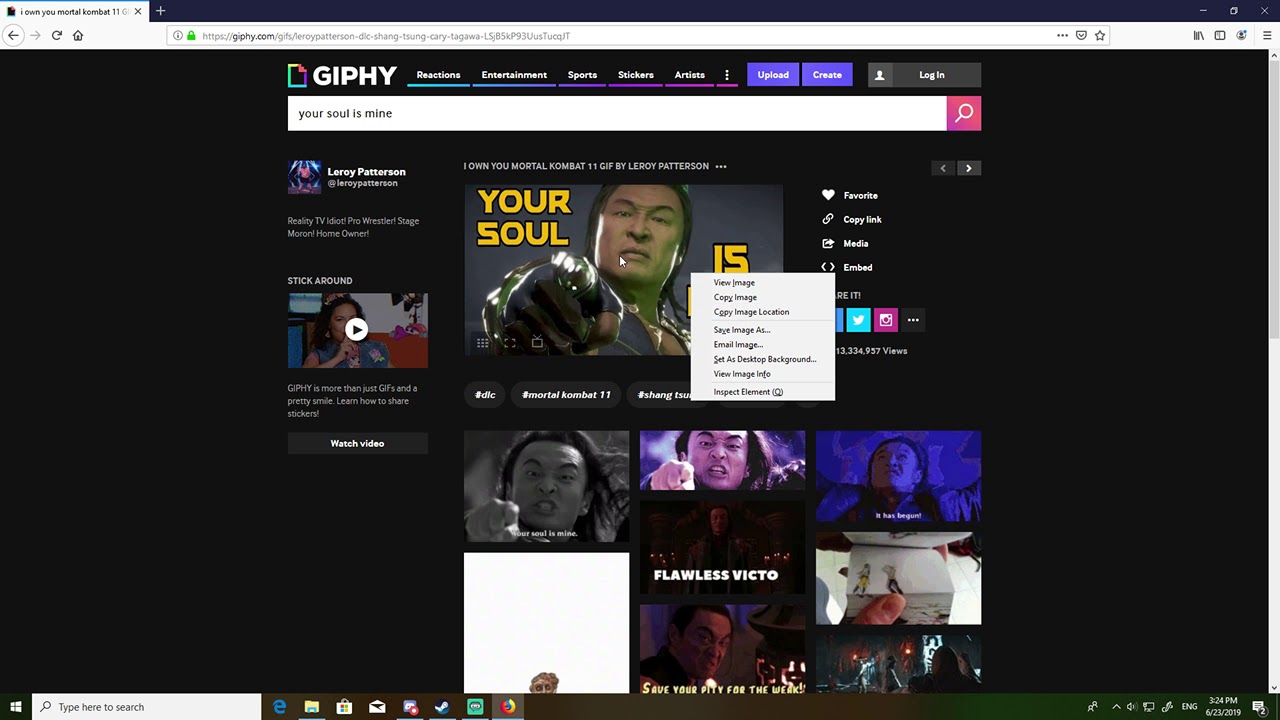
Task: Open a new browser tab
Action: pos(160,11)
